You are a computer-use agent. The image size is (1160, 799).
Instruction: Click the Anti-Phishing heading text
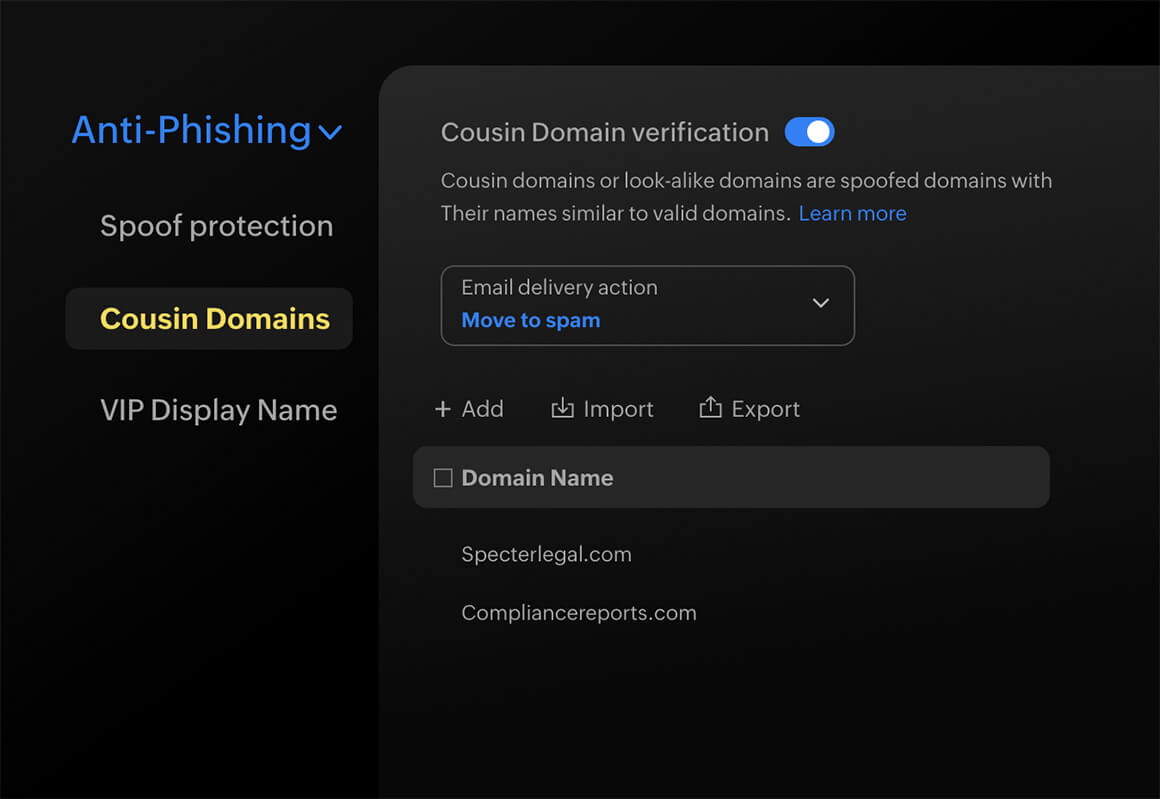click(191, 130)
